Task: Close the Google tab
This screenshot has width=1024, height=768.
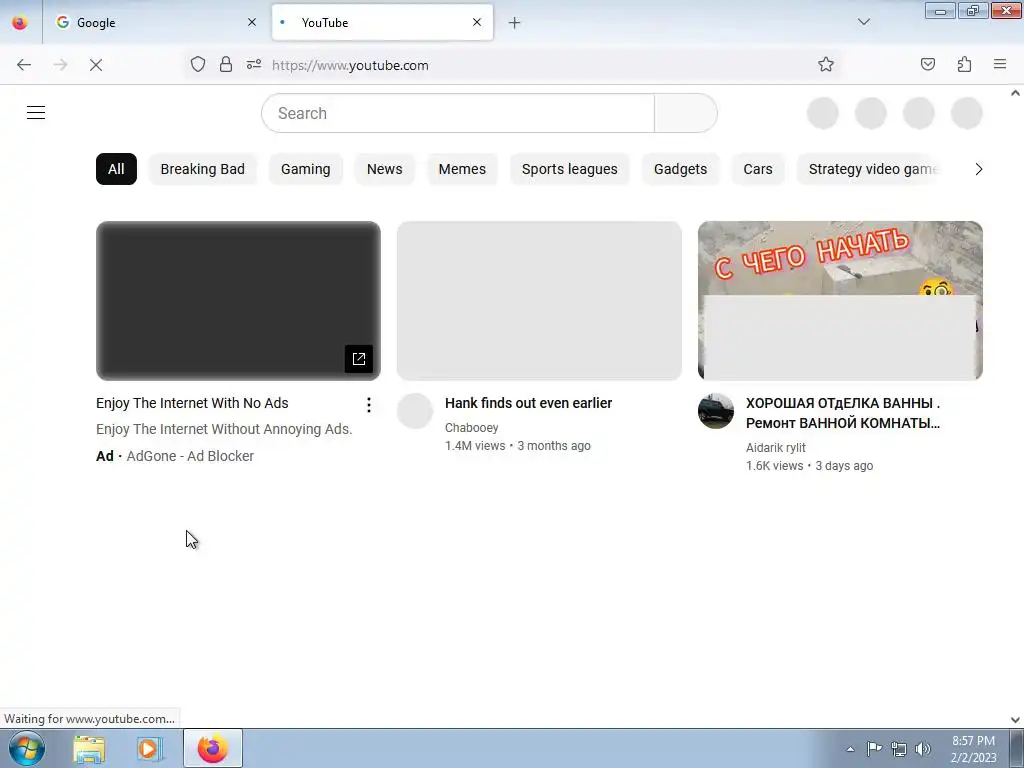Action: (x=252, y=22)
